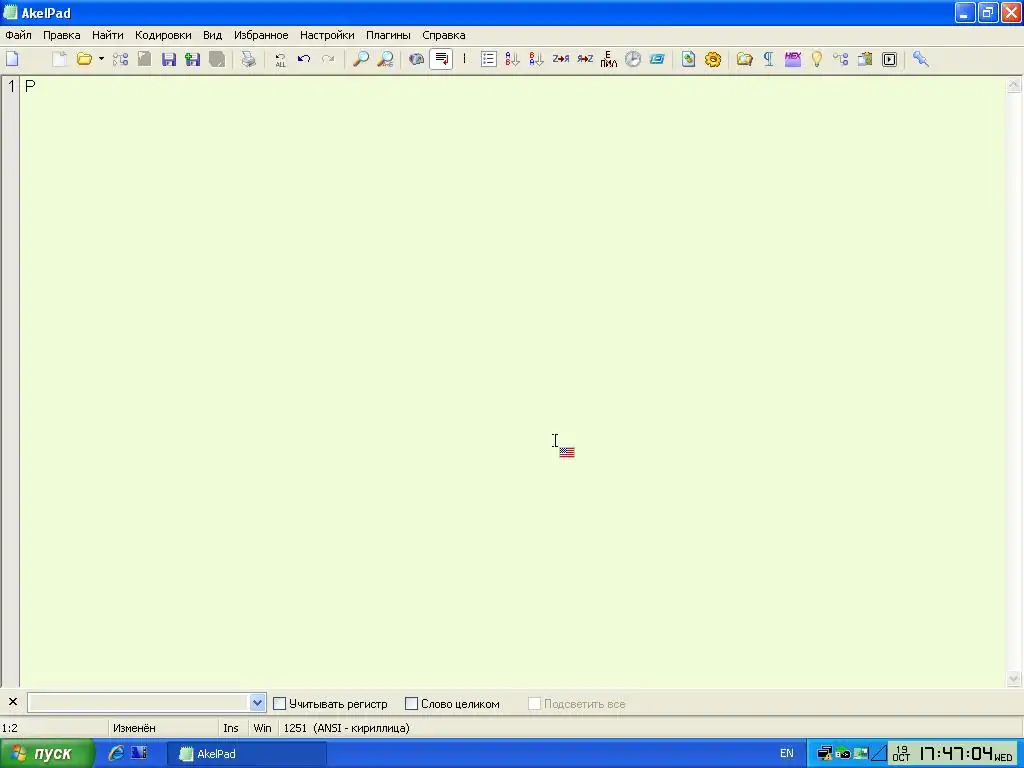The height and width of the screenshot is (768, 1024).
Task: Open the Вид menu
Action: 212,35
